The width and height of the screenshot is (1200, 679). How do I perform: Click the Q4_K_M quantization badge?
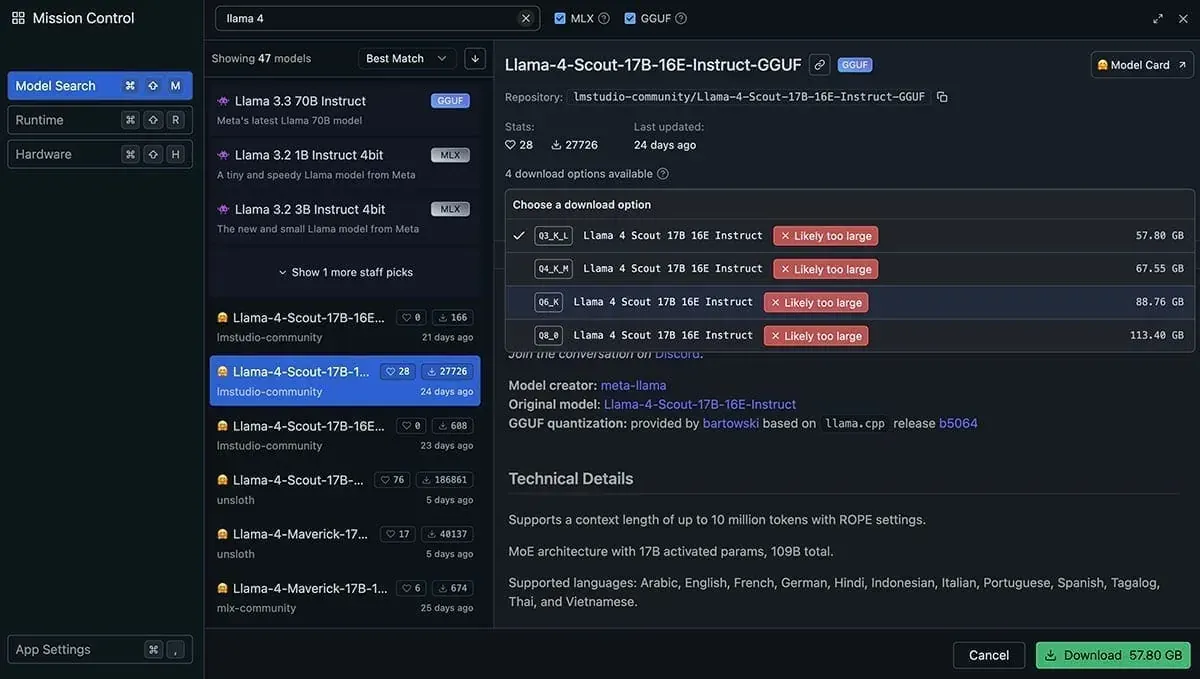[553, 269]
